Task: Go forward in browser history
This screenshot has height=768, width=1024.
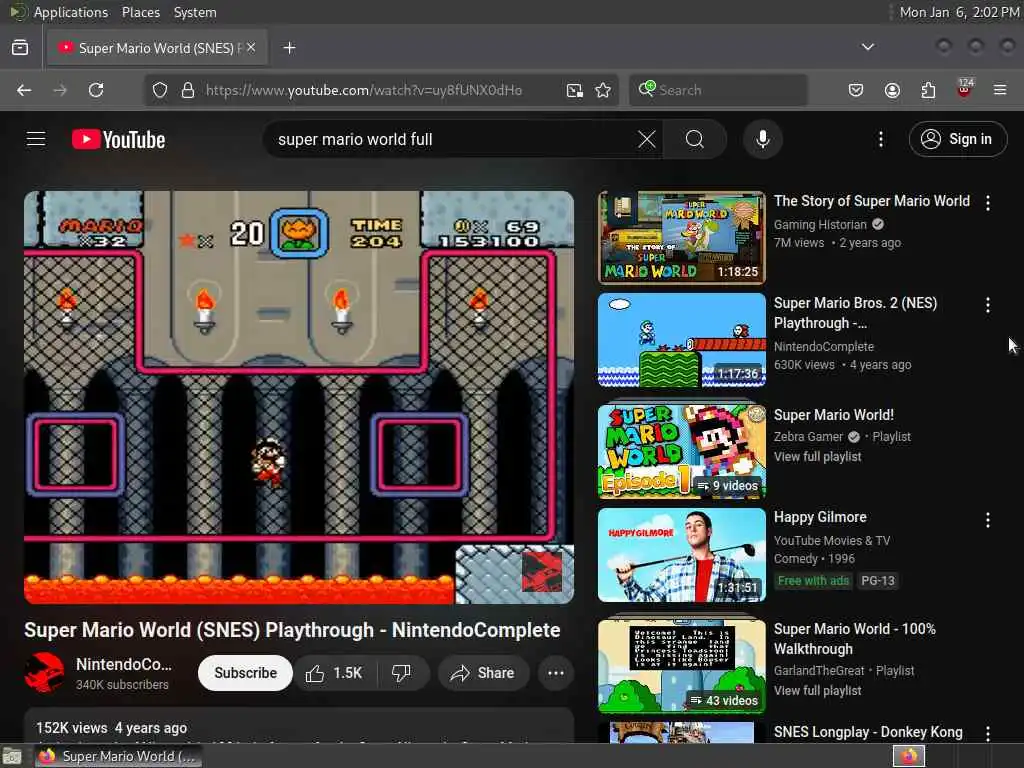Action: pyautogui.click(x=60, y=90)
